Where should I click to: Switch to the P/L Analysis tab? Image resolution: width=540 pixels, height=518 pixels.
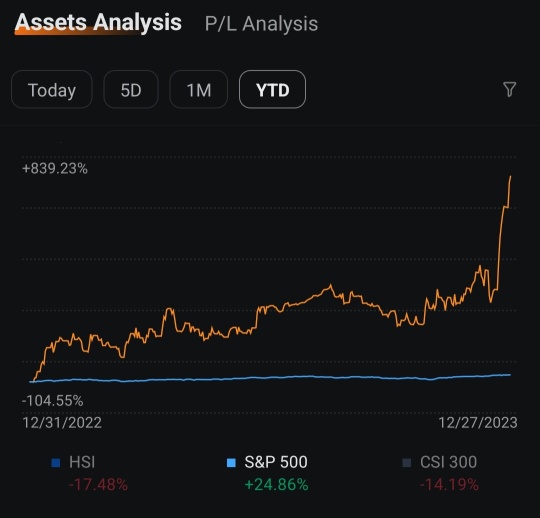tap(261, 24)
